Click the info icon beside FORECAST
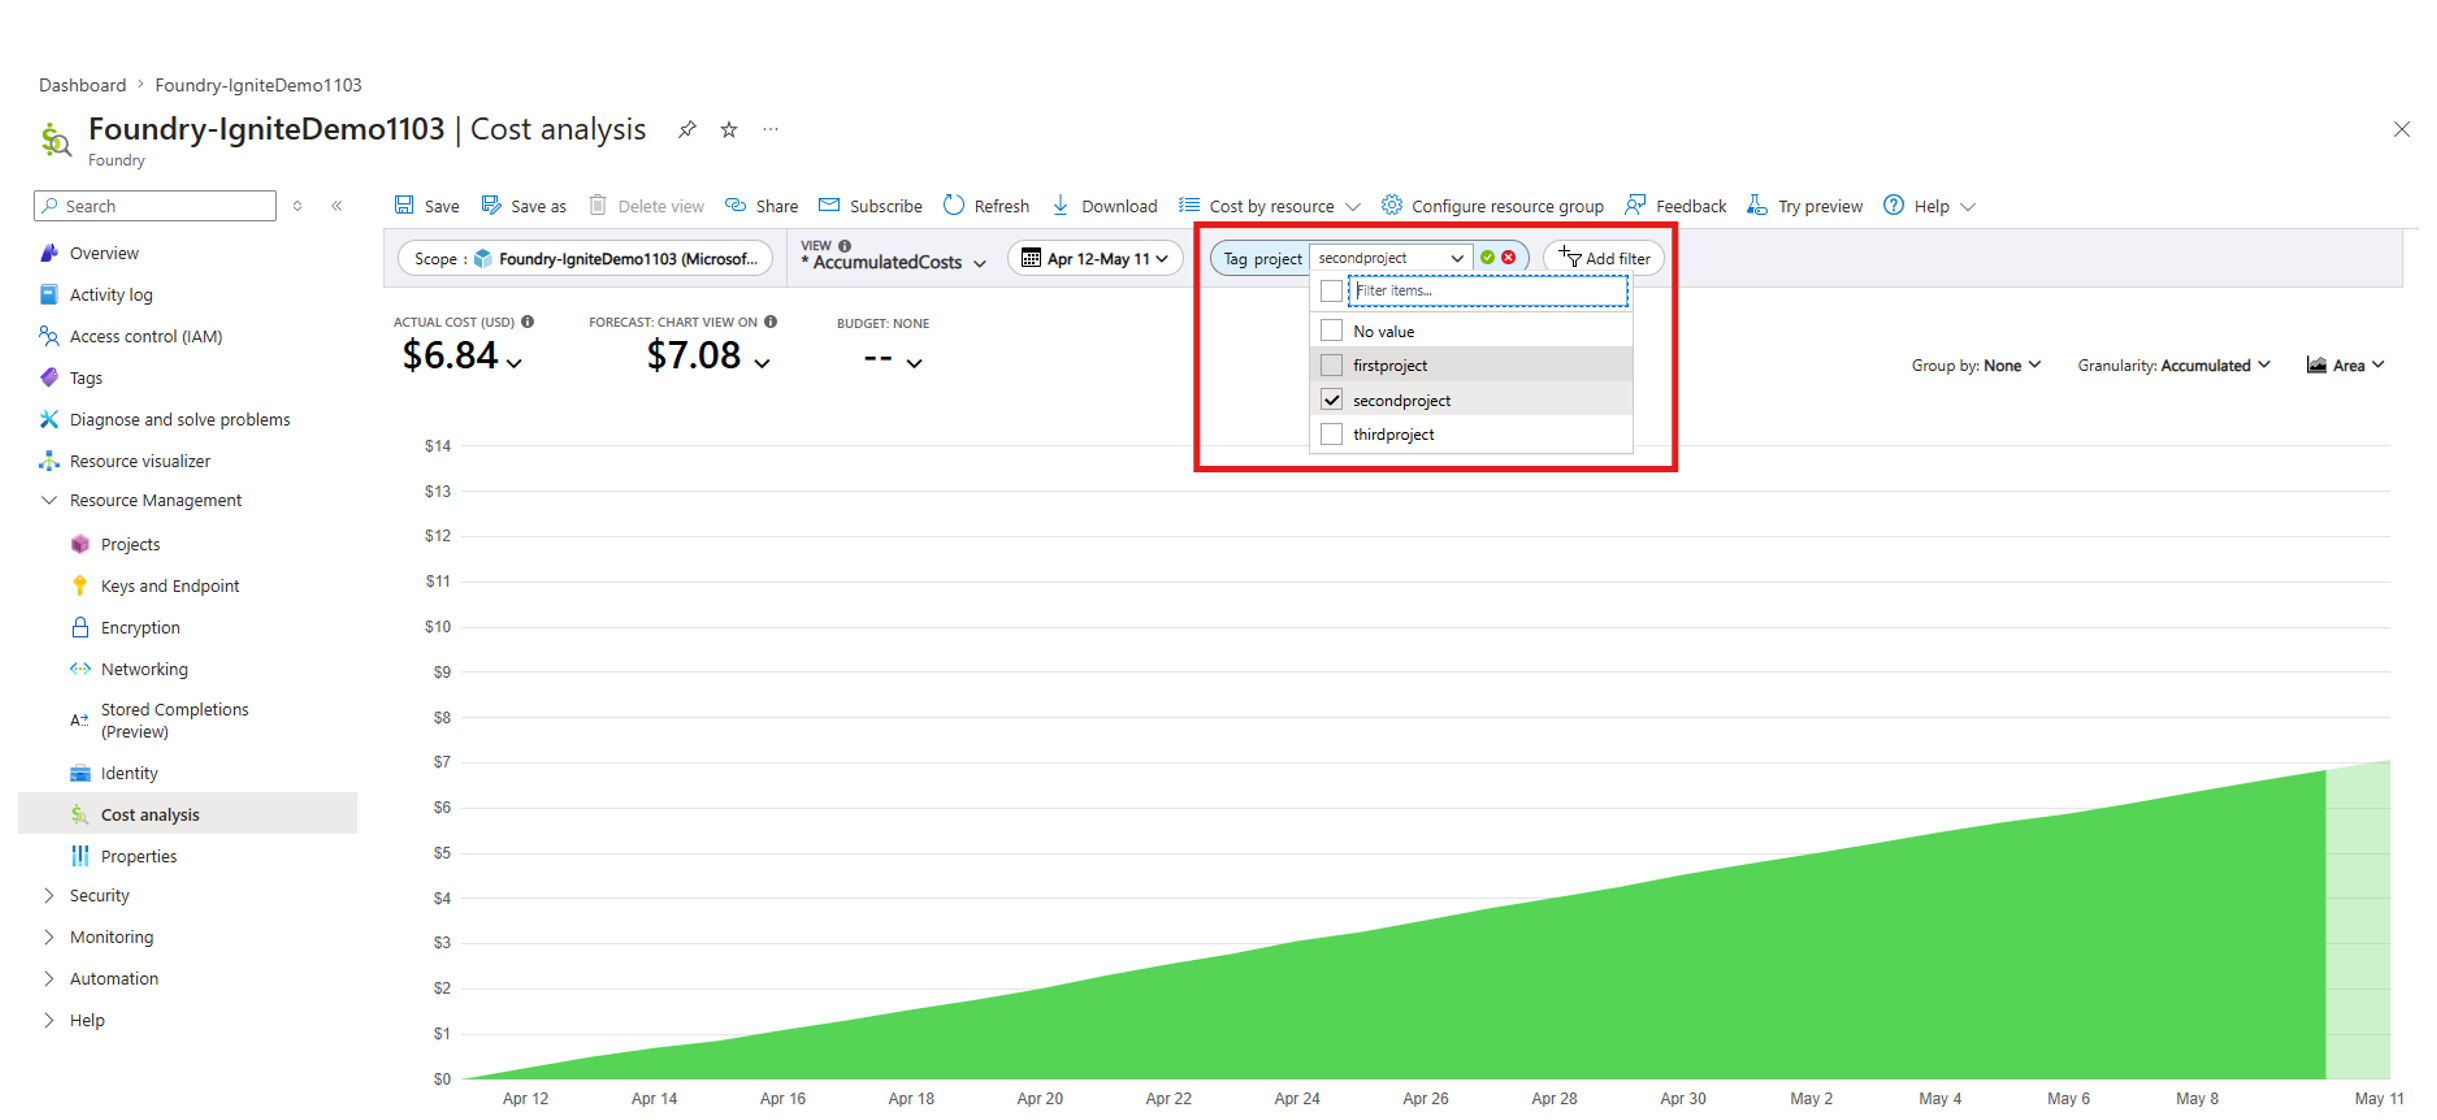 point(771,322)
